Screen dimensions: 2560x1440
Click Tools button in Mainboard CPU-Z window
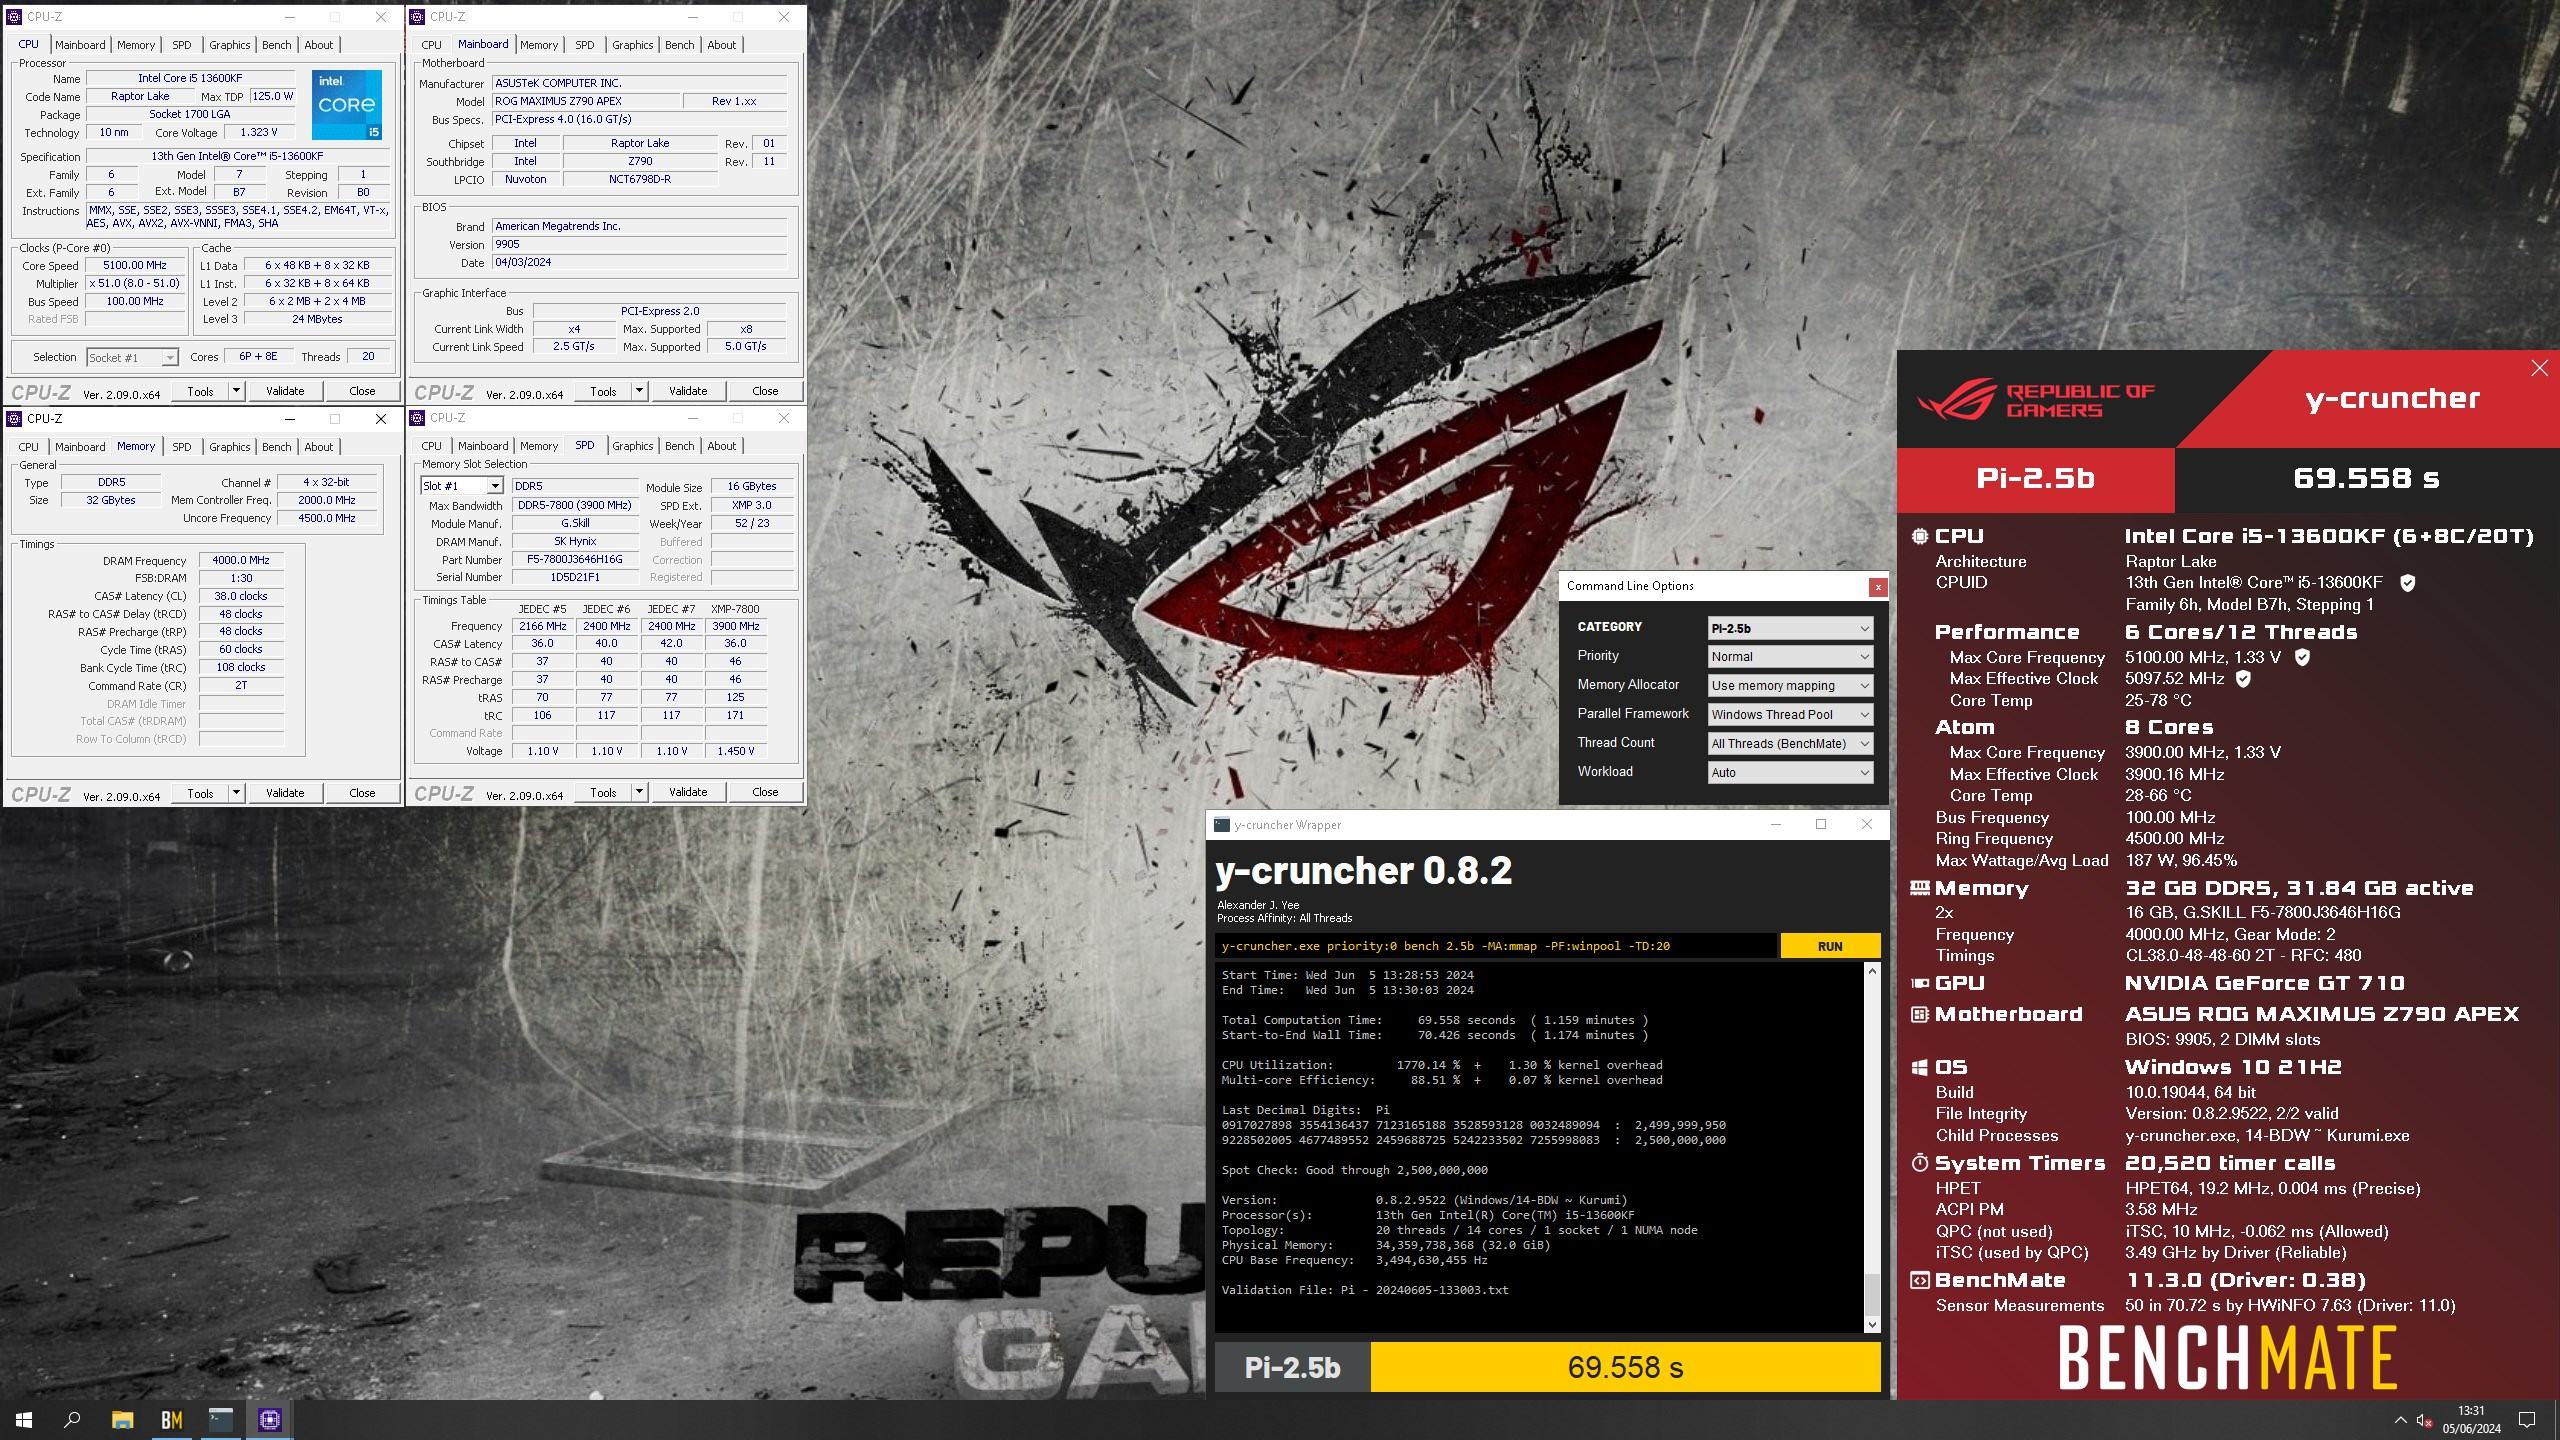(x=603, y=391)
